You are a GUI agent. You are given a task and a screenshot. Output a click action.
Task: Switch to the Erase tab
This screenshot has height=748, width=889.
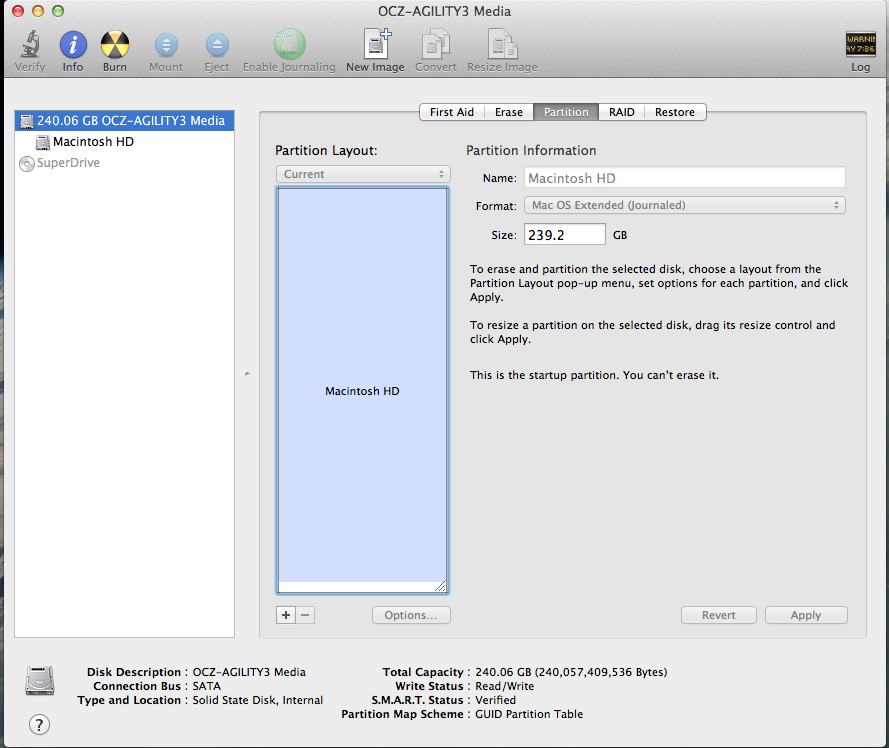pos(509,112)
